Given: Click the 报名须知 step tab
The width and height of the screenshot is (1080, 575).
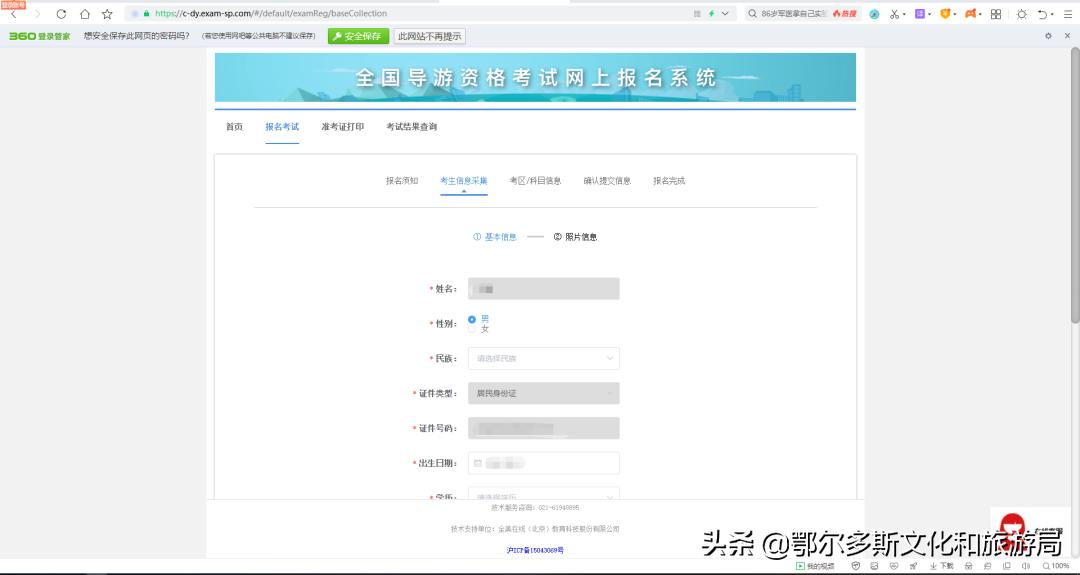Looking at the screenshot, I should (402, 180).
